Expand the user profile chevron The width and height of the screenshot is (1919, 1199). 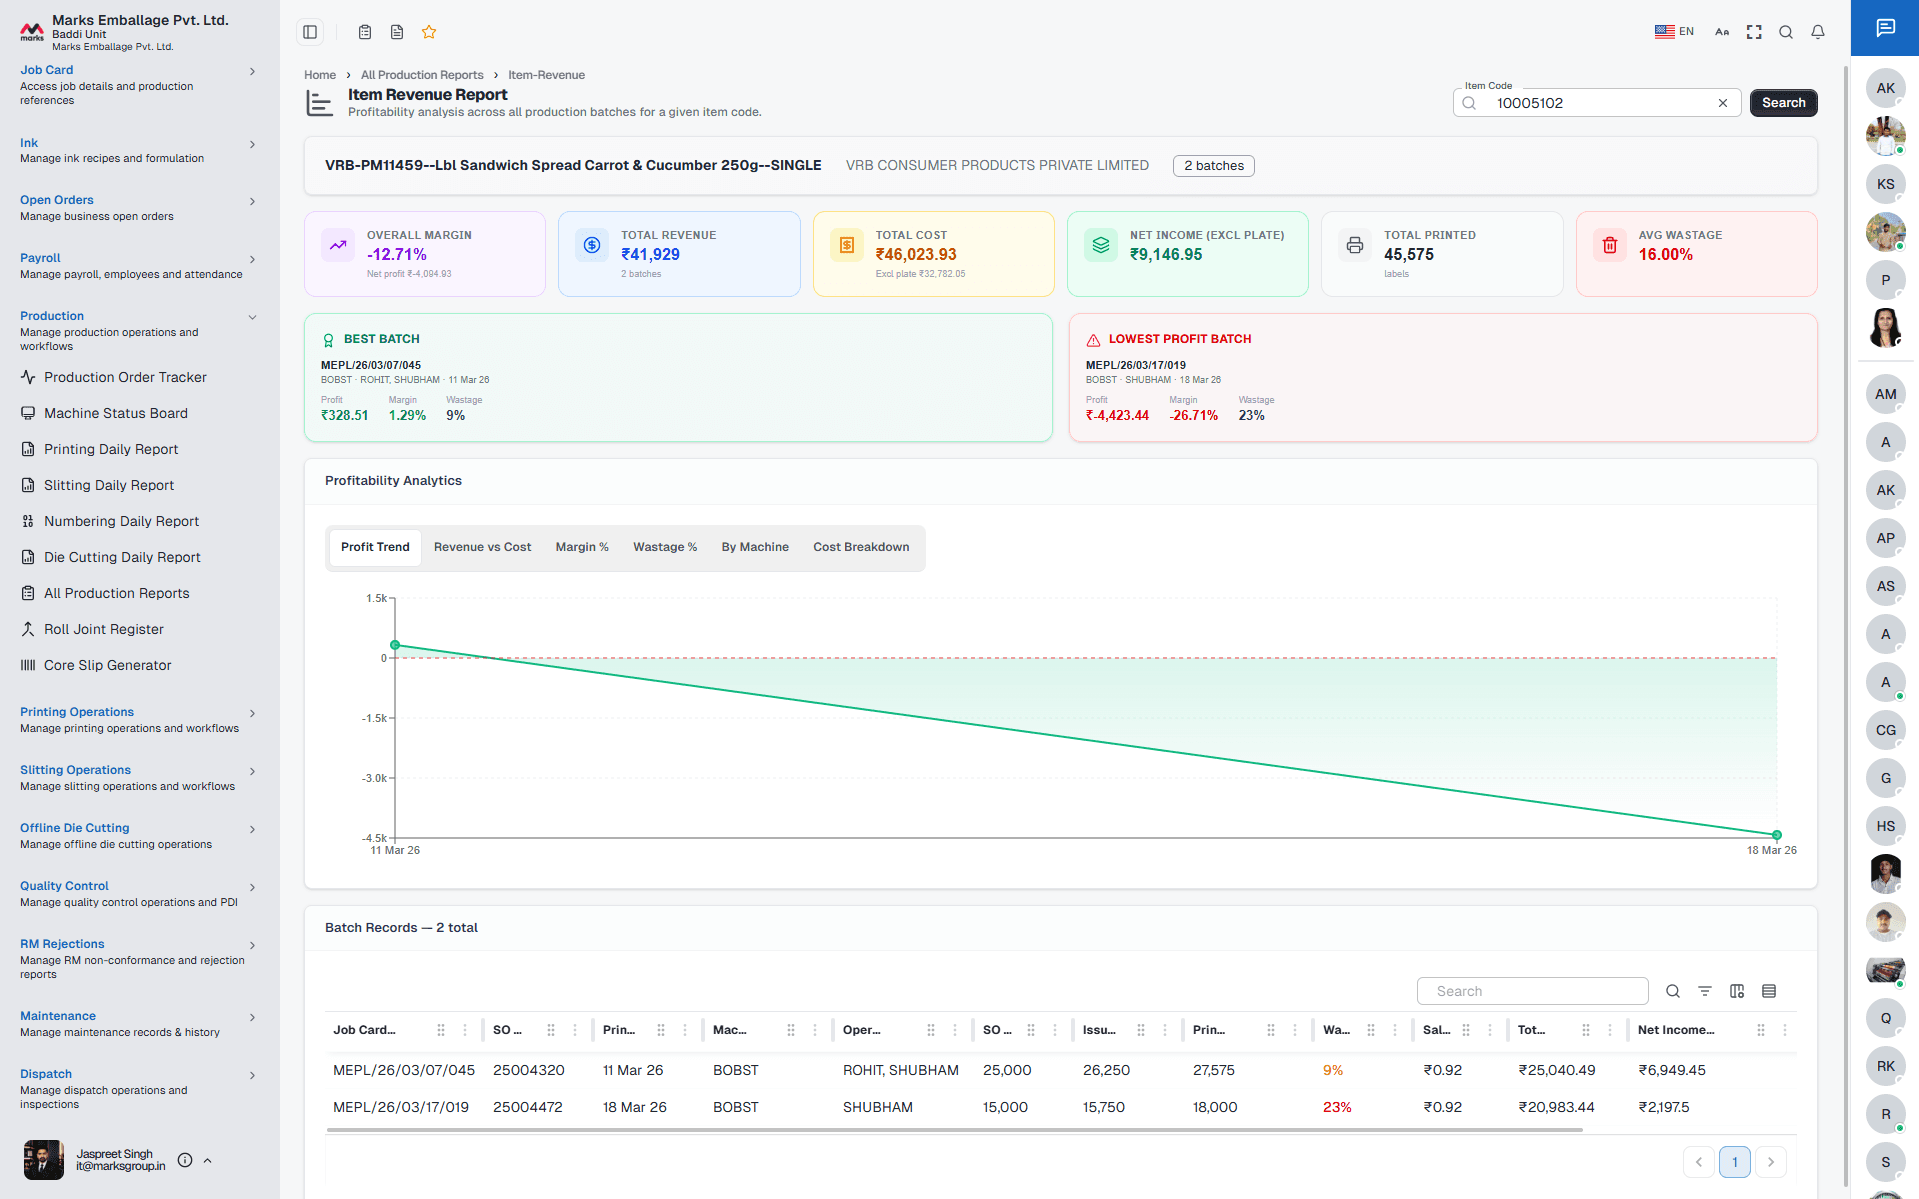pyautogui.click(x=208, y=1160)
